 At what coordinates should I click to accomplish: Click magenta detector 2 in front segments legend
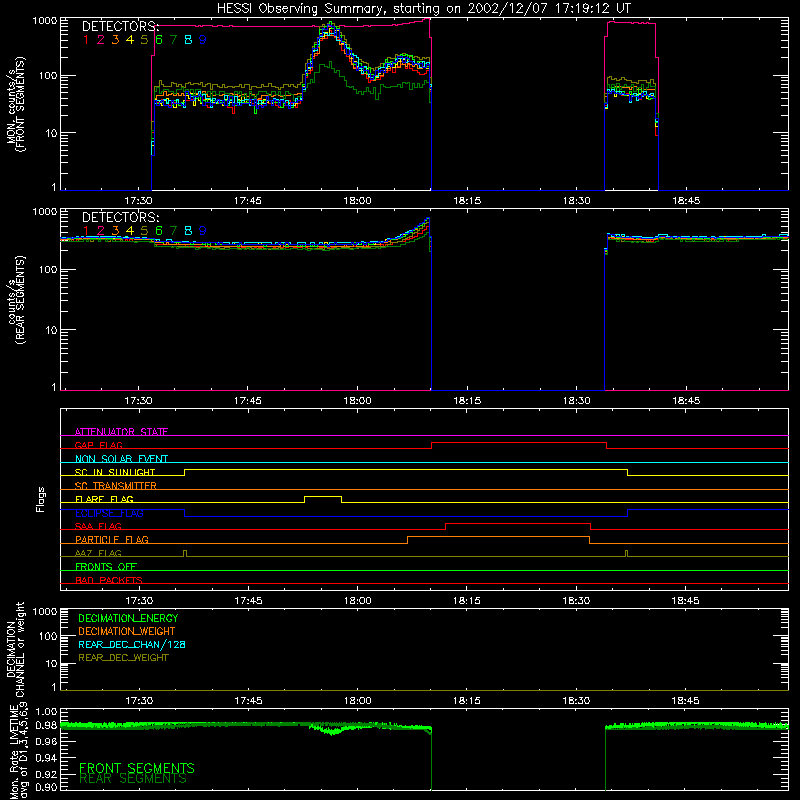[x=101, y=40]
